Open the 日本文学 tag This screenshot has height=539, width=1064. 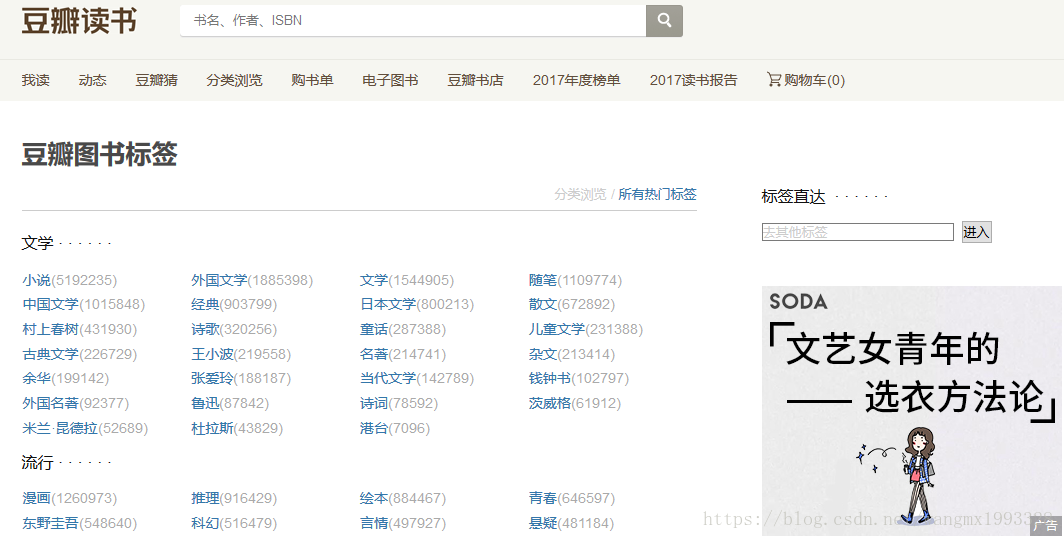tap(388, 304)
